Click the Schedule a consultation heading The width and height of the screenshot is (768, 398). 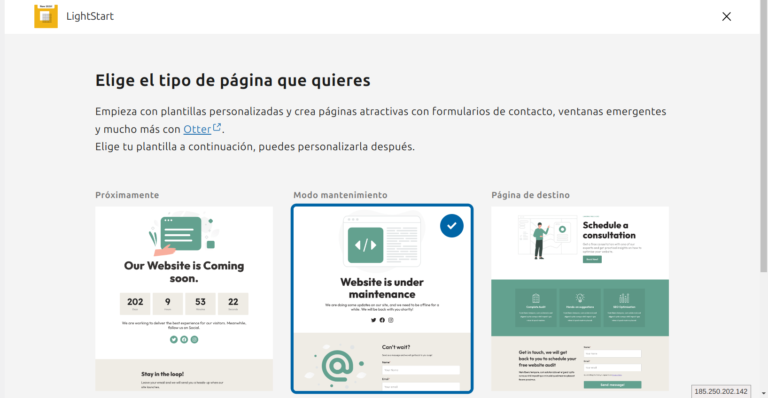point(609,230)
